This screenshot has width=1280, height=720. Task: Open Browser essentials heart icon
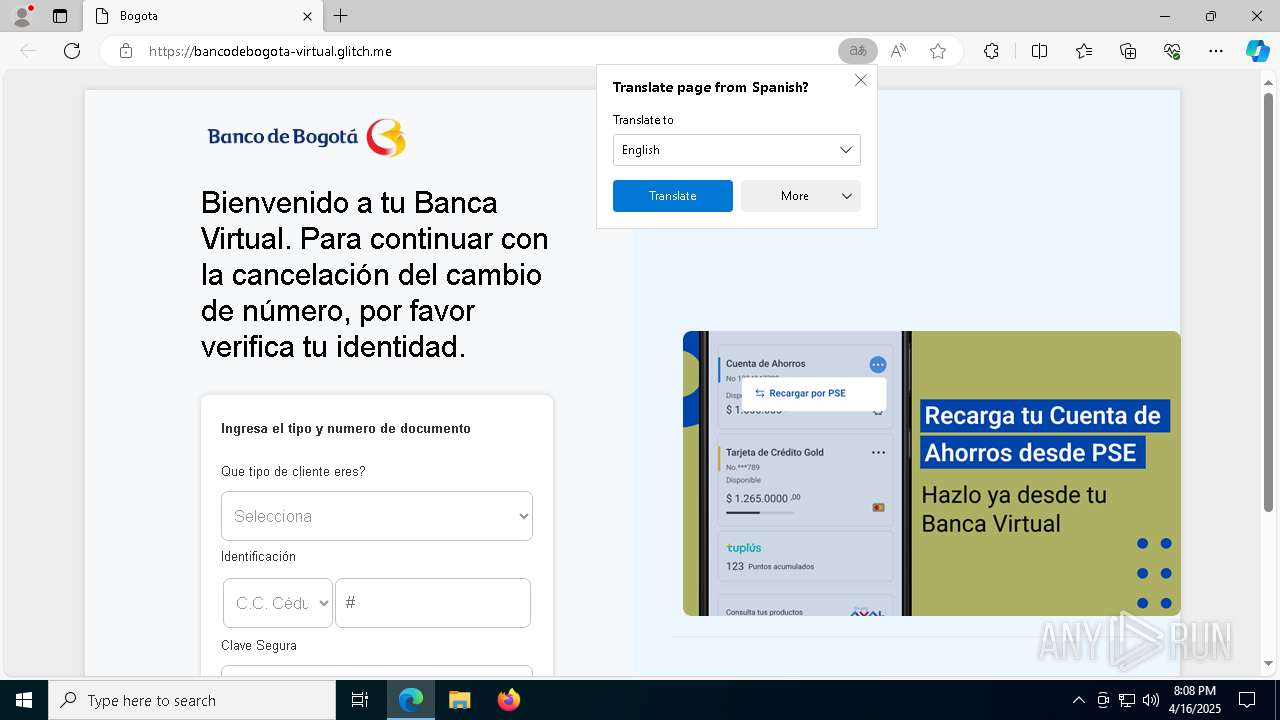1172,51
